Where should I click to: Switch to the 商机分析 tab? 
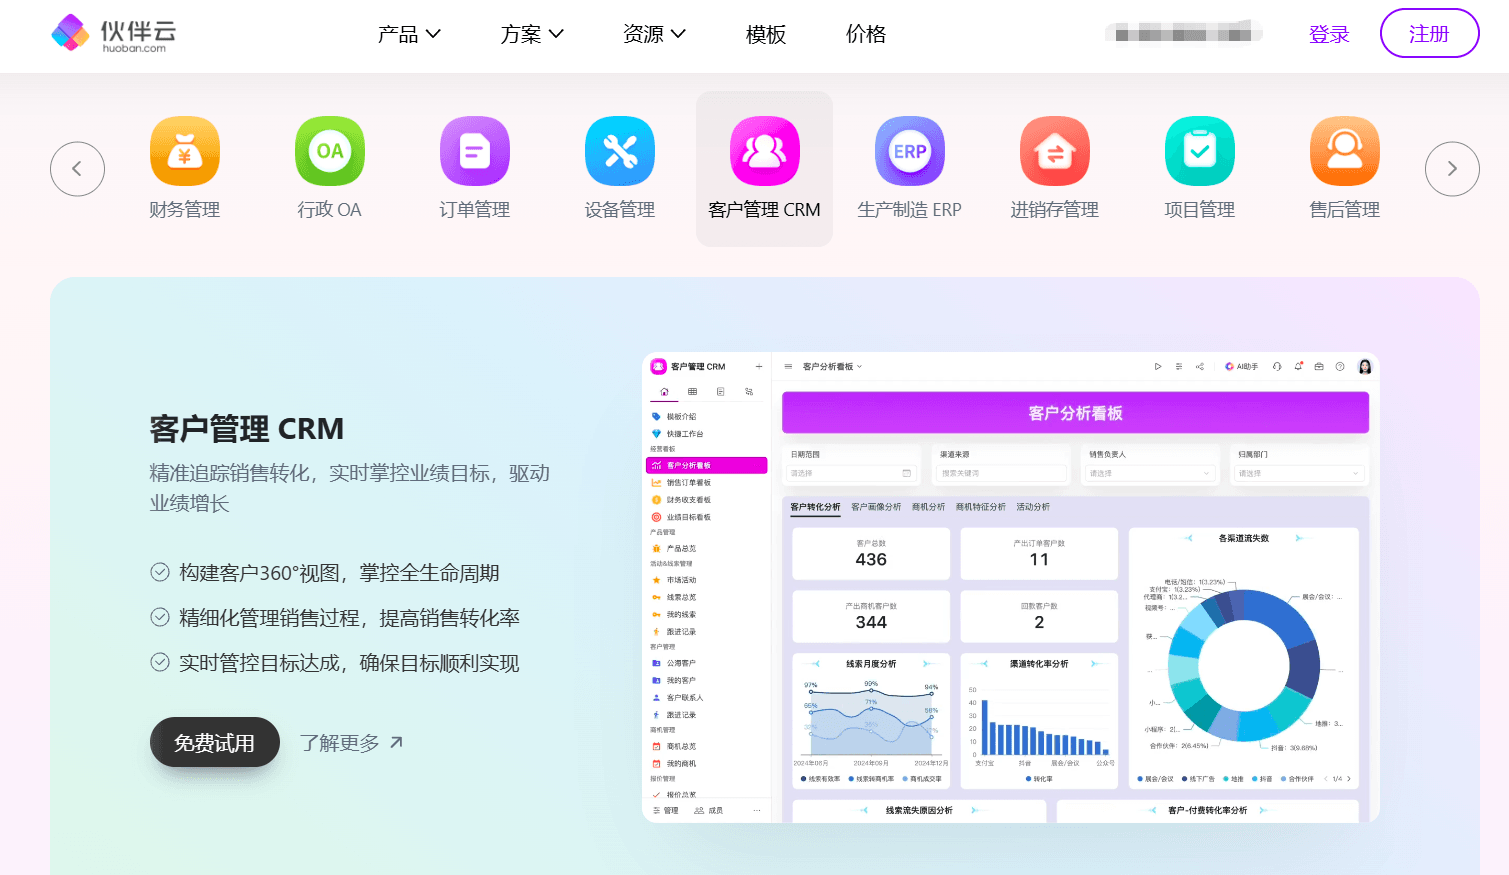point(928,507)
